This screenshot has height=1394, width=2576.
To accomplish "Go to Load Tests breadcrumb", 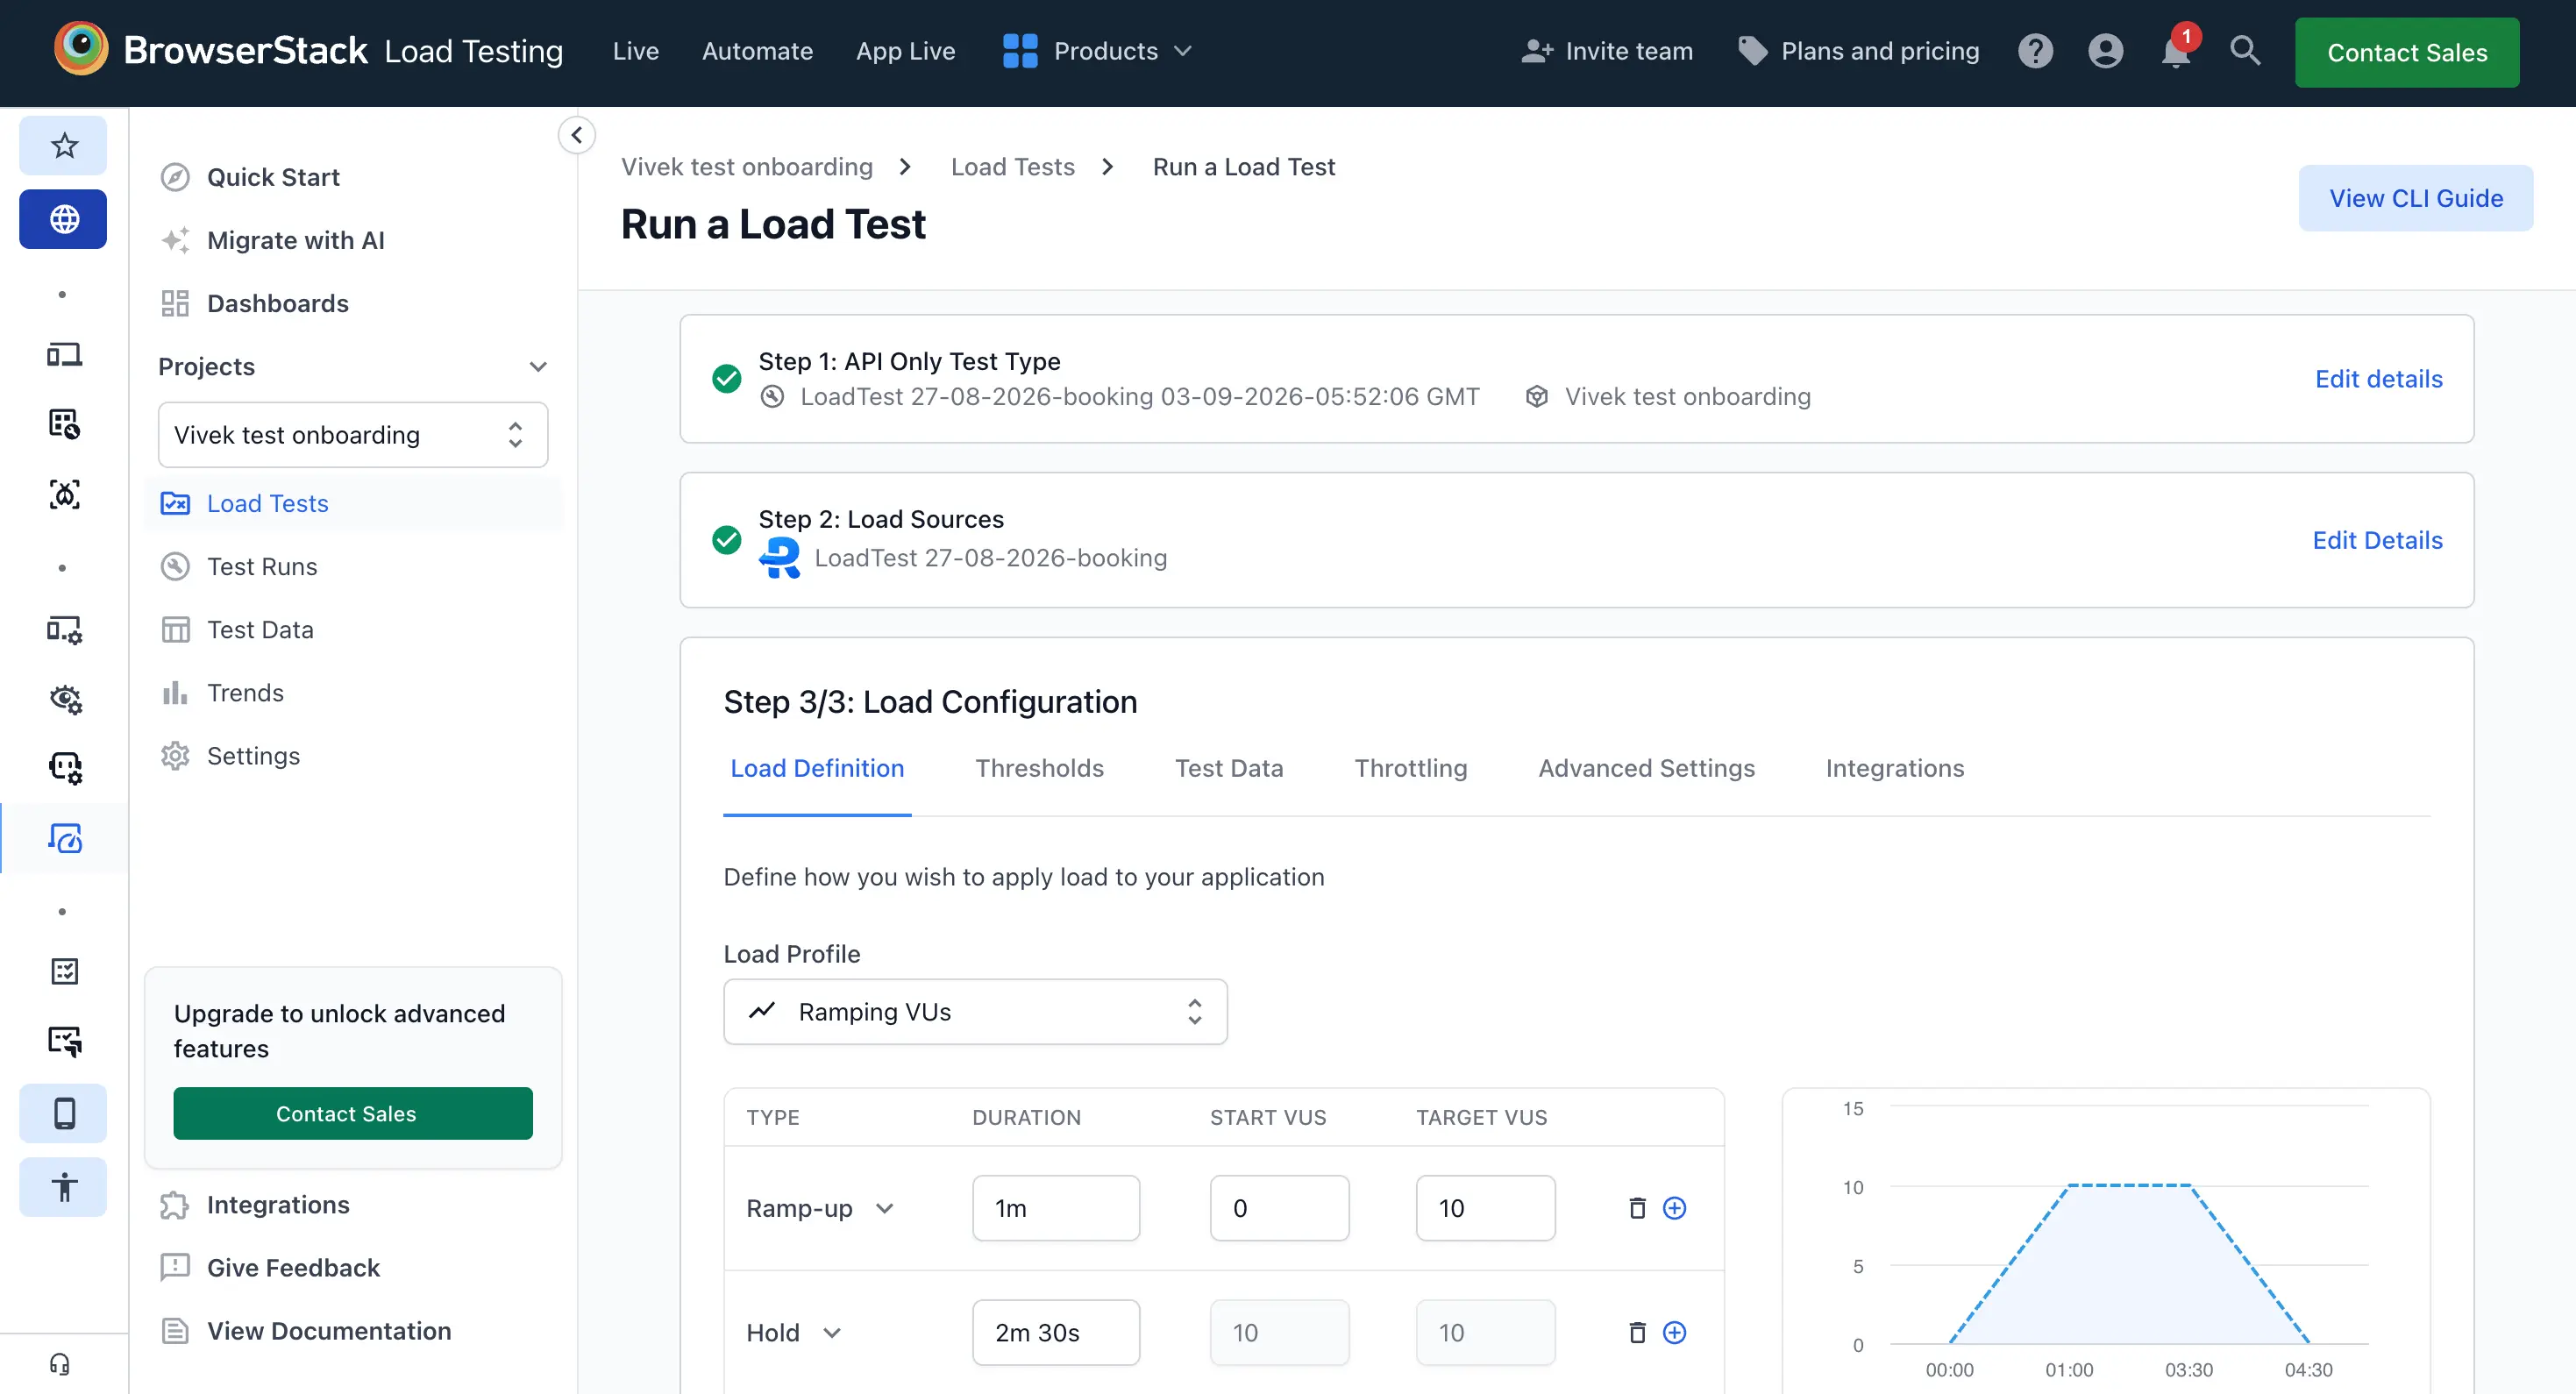I will [x=1012, y=167].
